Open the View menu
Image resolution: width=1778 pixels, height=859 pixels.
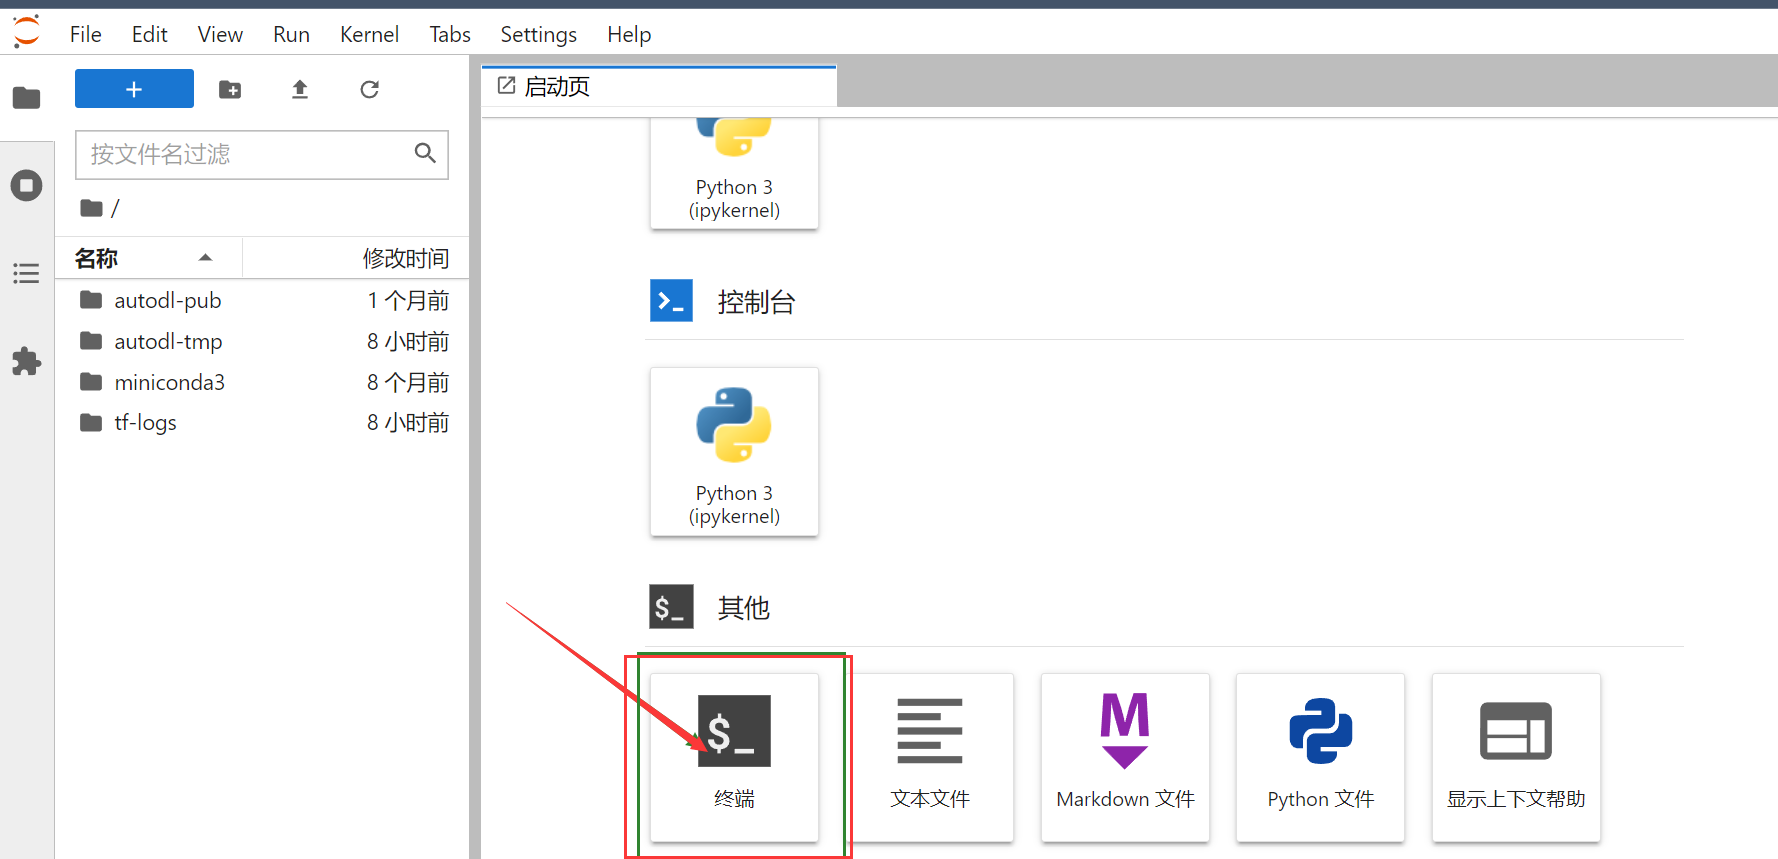click(220, 34)
